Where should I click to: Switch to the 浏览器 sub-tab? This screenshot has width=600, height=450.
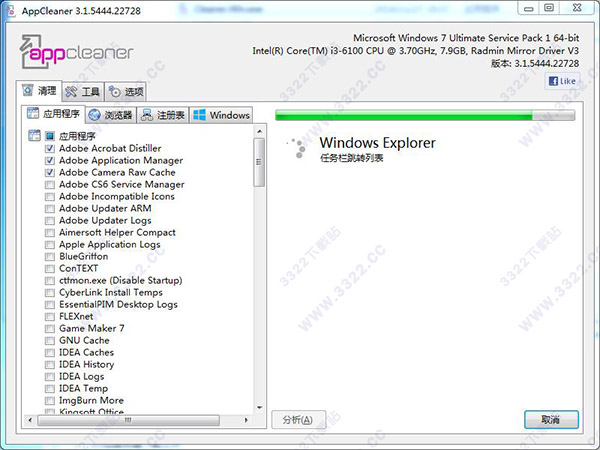(x=111, y=115)
